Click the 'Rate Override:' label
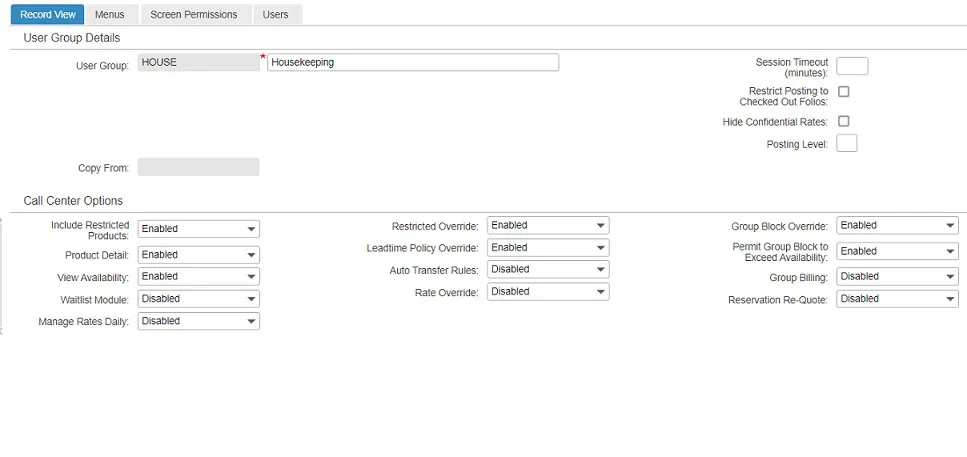Viewport: 967px width, 457px height. point(446,292)
